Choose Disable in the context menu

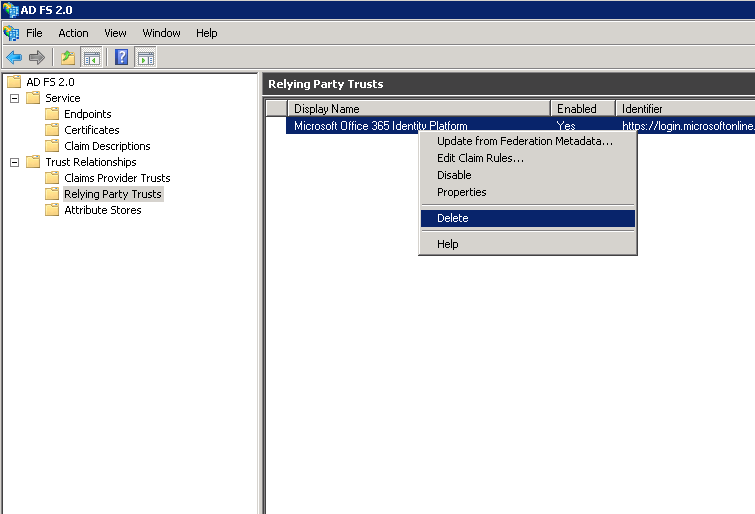[x=528, y=175]
